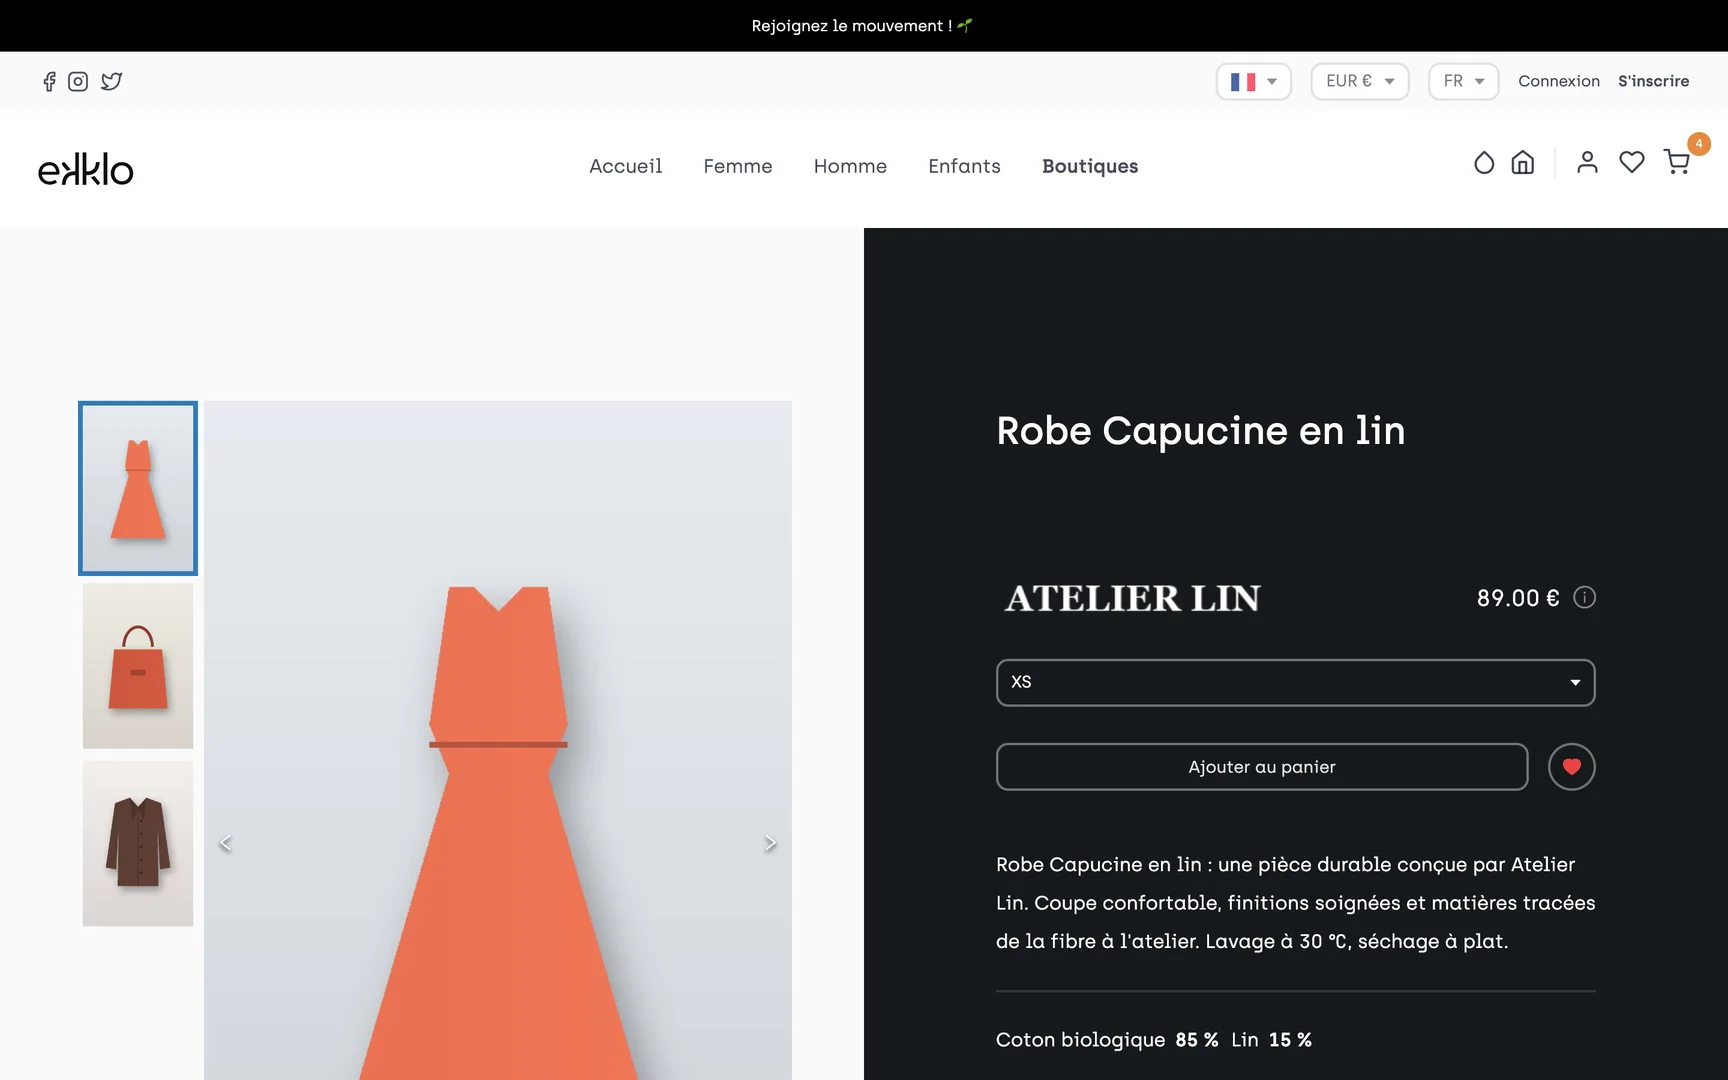Click the S'inscrire link

[x=1654, y=81]
